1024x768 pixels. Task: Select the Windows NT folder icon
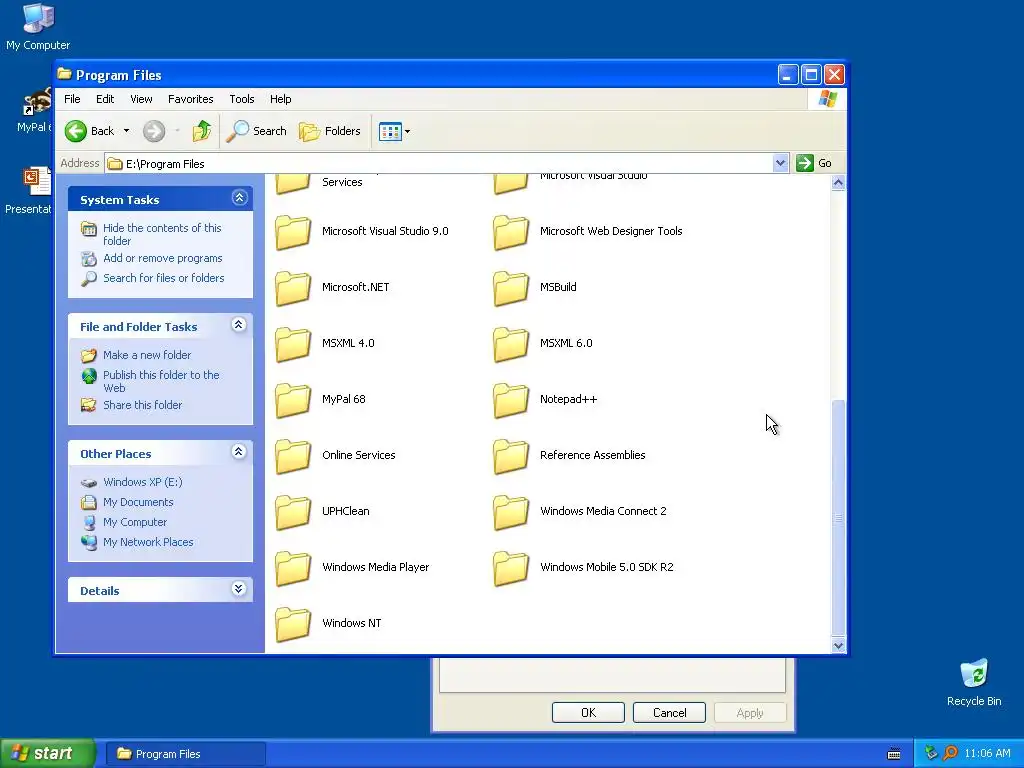[293, 625]
